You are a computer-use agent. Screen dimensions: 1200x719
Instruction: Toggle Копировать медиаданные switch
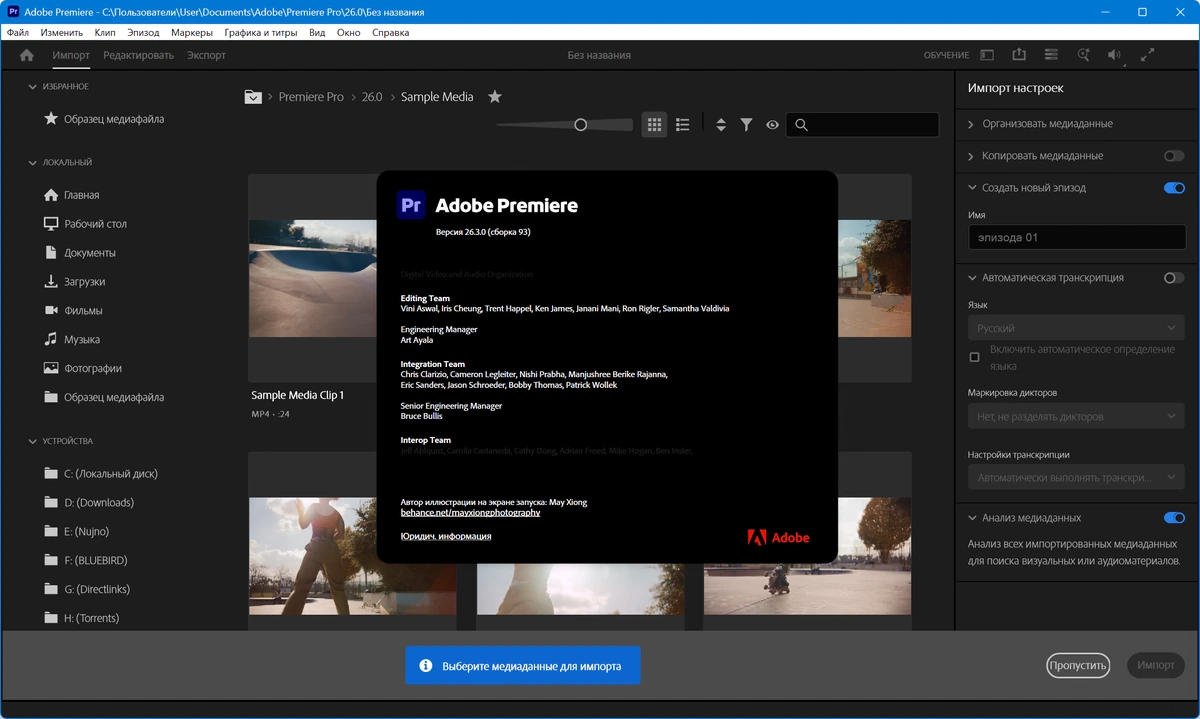pos(1174,156)
